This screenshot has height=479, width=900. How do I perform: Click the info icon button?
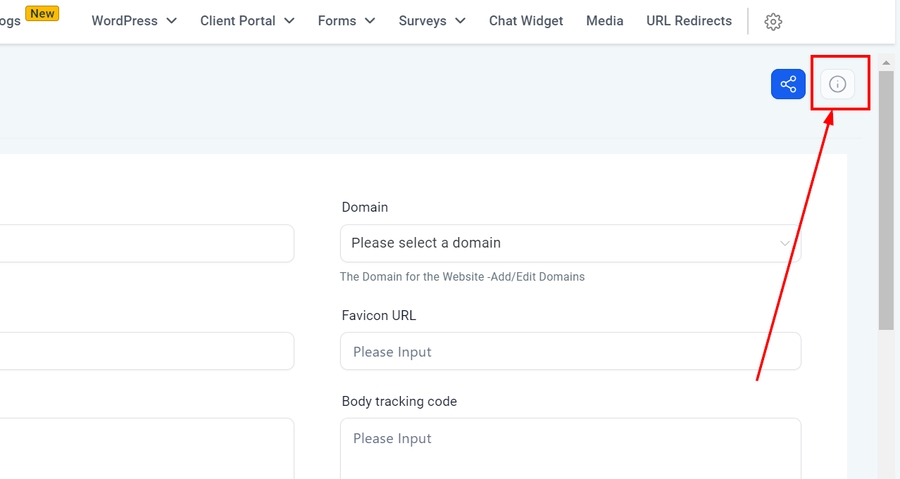click(838, 84)
